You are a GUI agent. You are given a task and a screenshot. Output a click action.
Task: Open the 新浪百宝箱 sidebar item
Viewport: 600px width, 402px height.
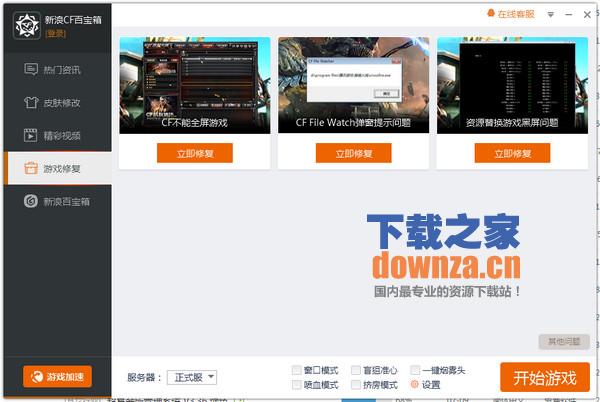(57, 201)
